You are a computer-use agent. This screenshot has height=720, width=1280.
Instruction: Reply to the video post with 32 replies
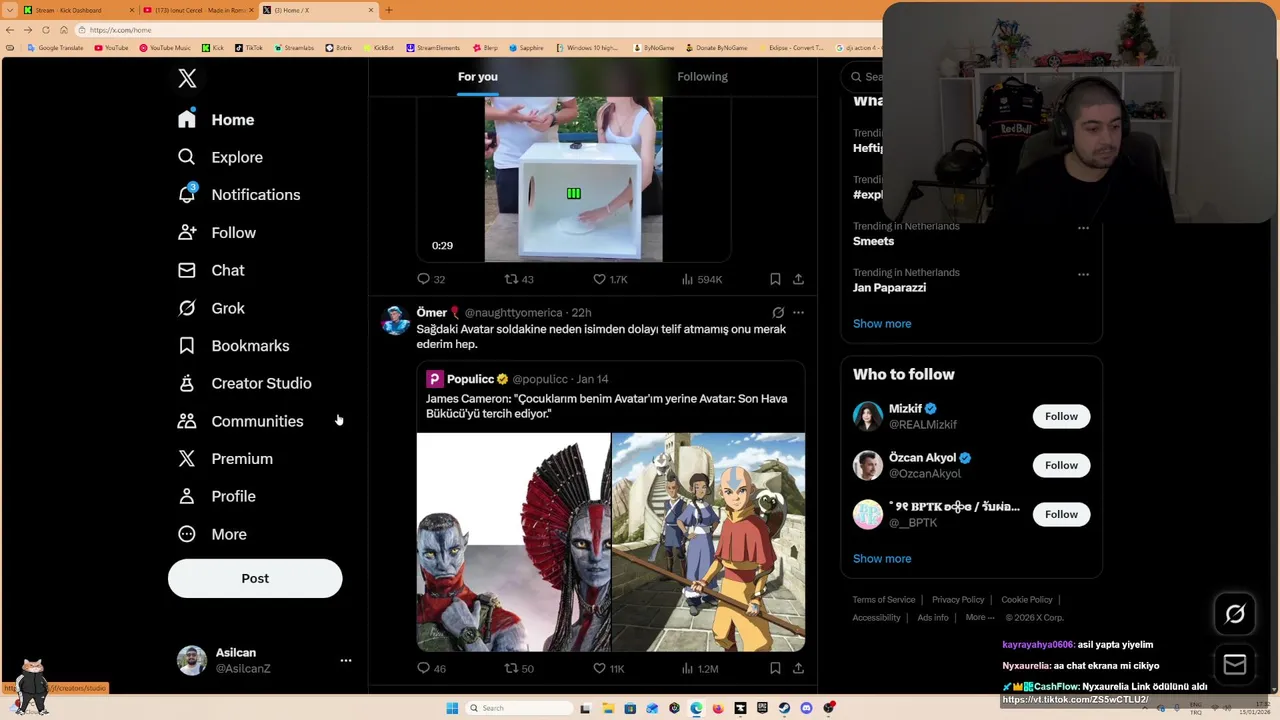pyautogui.click(x=432, y=279)
